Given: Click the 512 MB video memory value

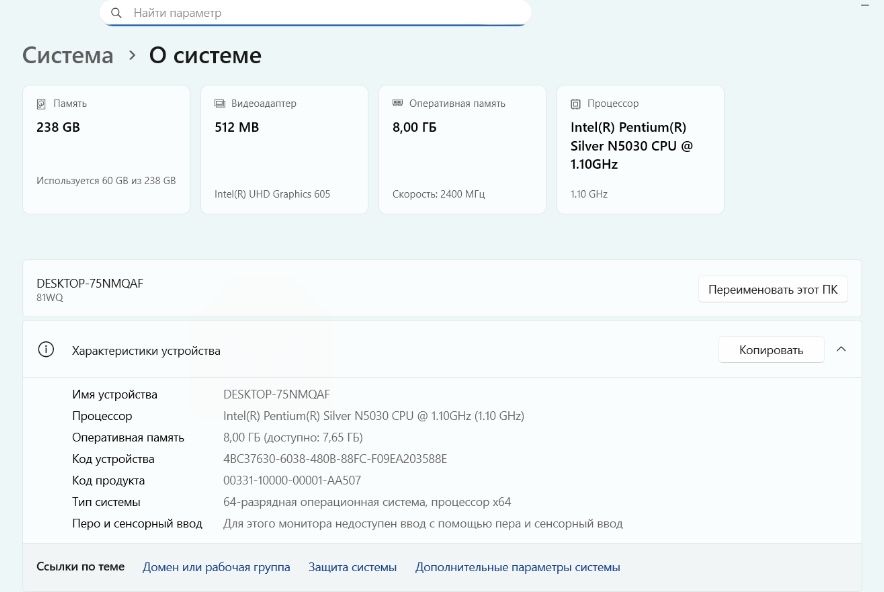Looking at the screenshot, I should click(x=237, y=127).
